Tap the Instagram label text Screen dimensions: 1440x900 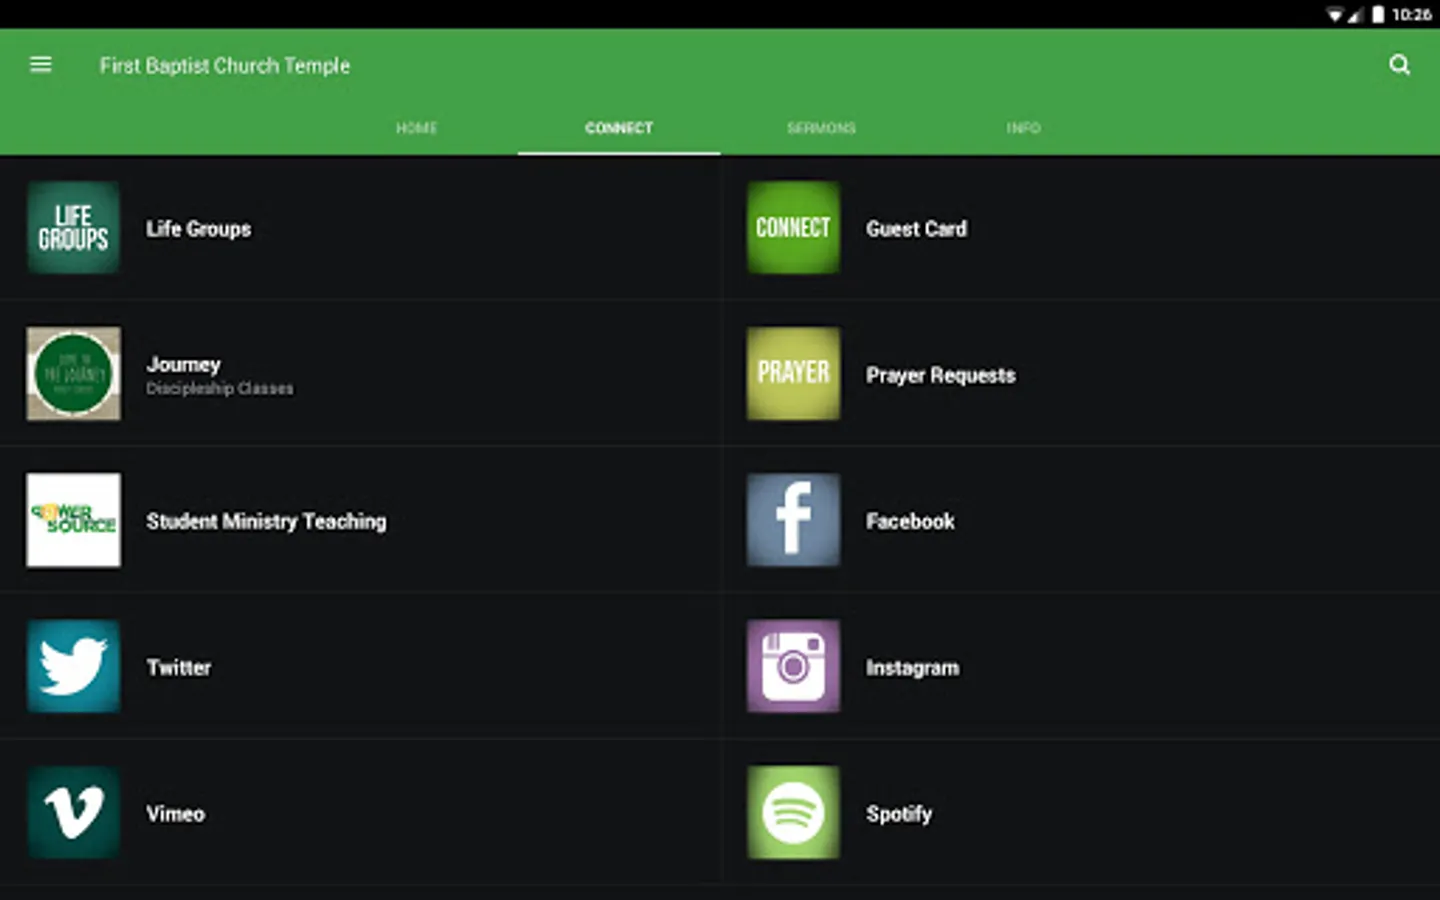[912, 667]
